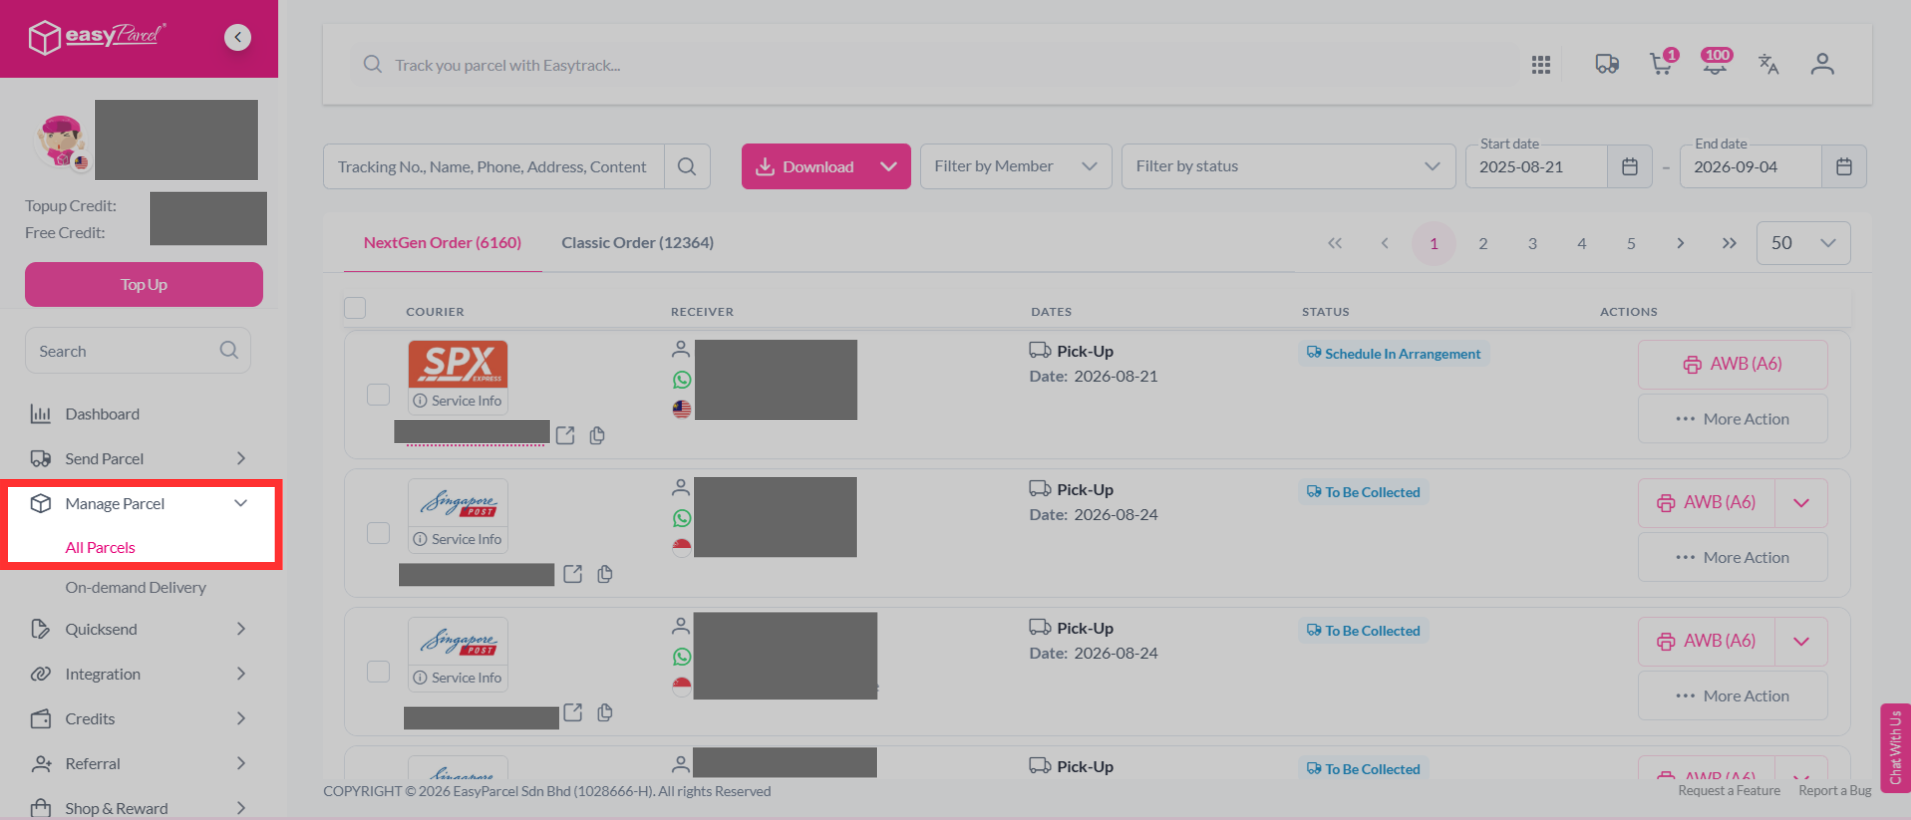Open WhatsApp for the SPX receiver
The width and height of the screenshot is (1911, 820).
pos(682,380)
